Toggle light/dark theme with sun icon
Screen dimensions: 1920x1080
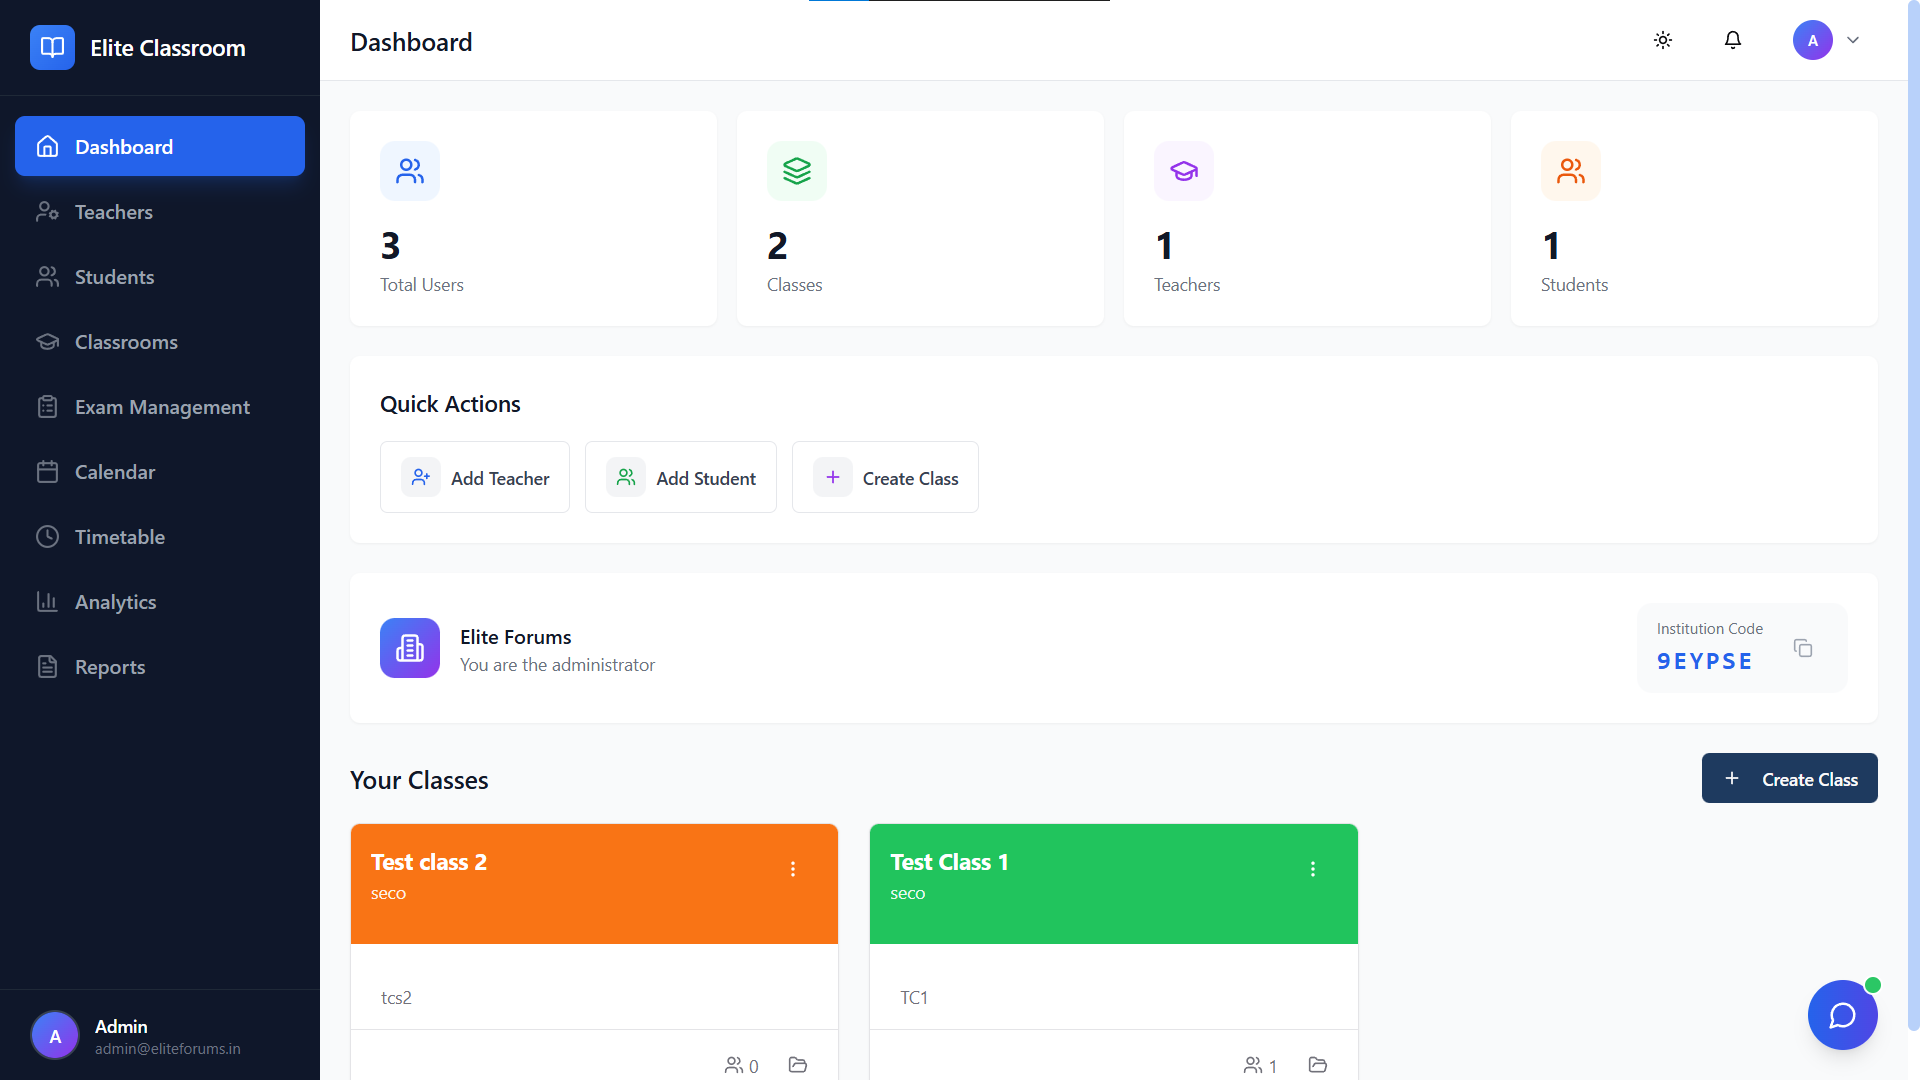pos(1663,40)
